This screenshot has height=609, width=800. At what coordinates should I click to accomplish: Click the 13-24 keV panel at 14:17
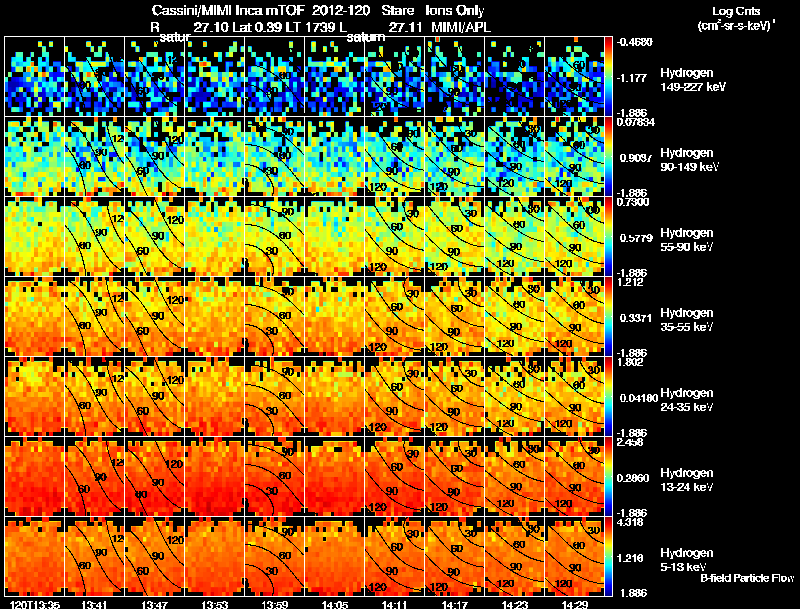[455, 476]
